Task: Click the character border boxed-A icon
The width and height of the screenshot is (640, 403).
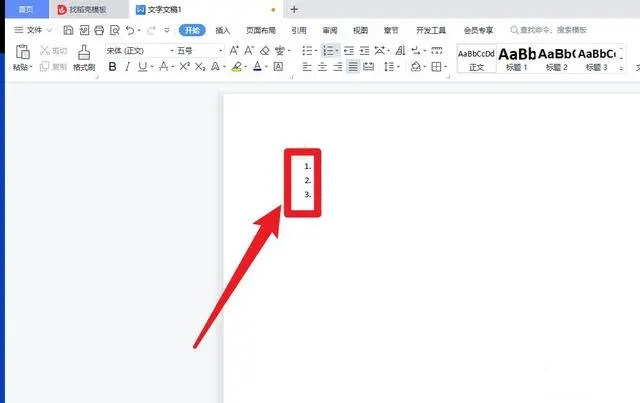Action: click(x=278, y=66)
